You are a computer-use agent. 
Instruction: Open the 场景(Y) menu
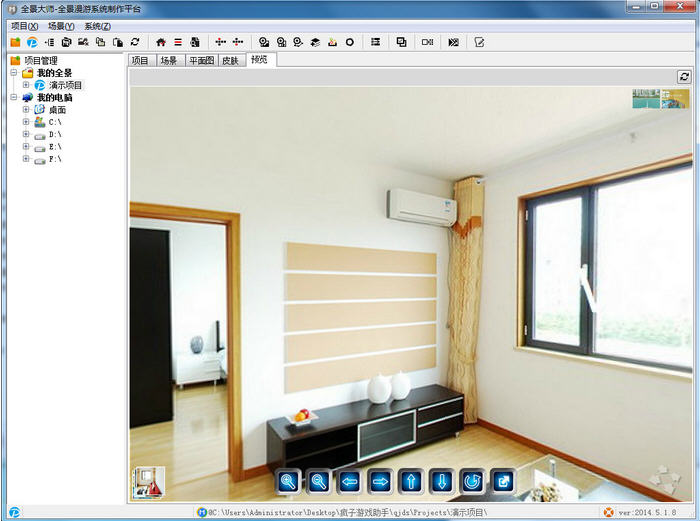tap(61, 26)
